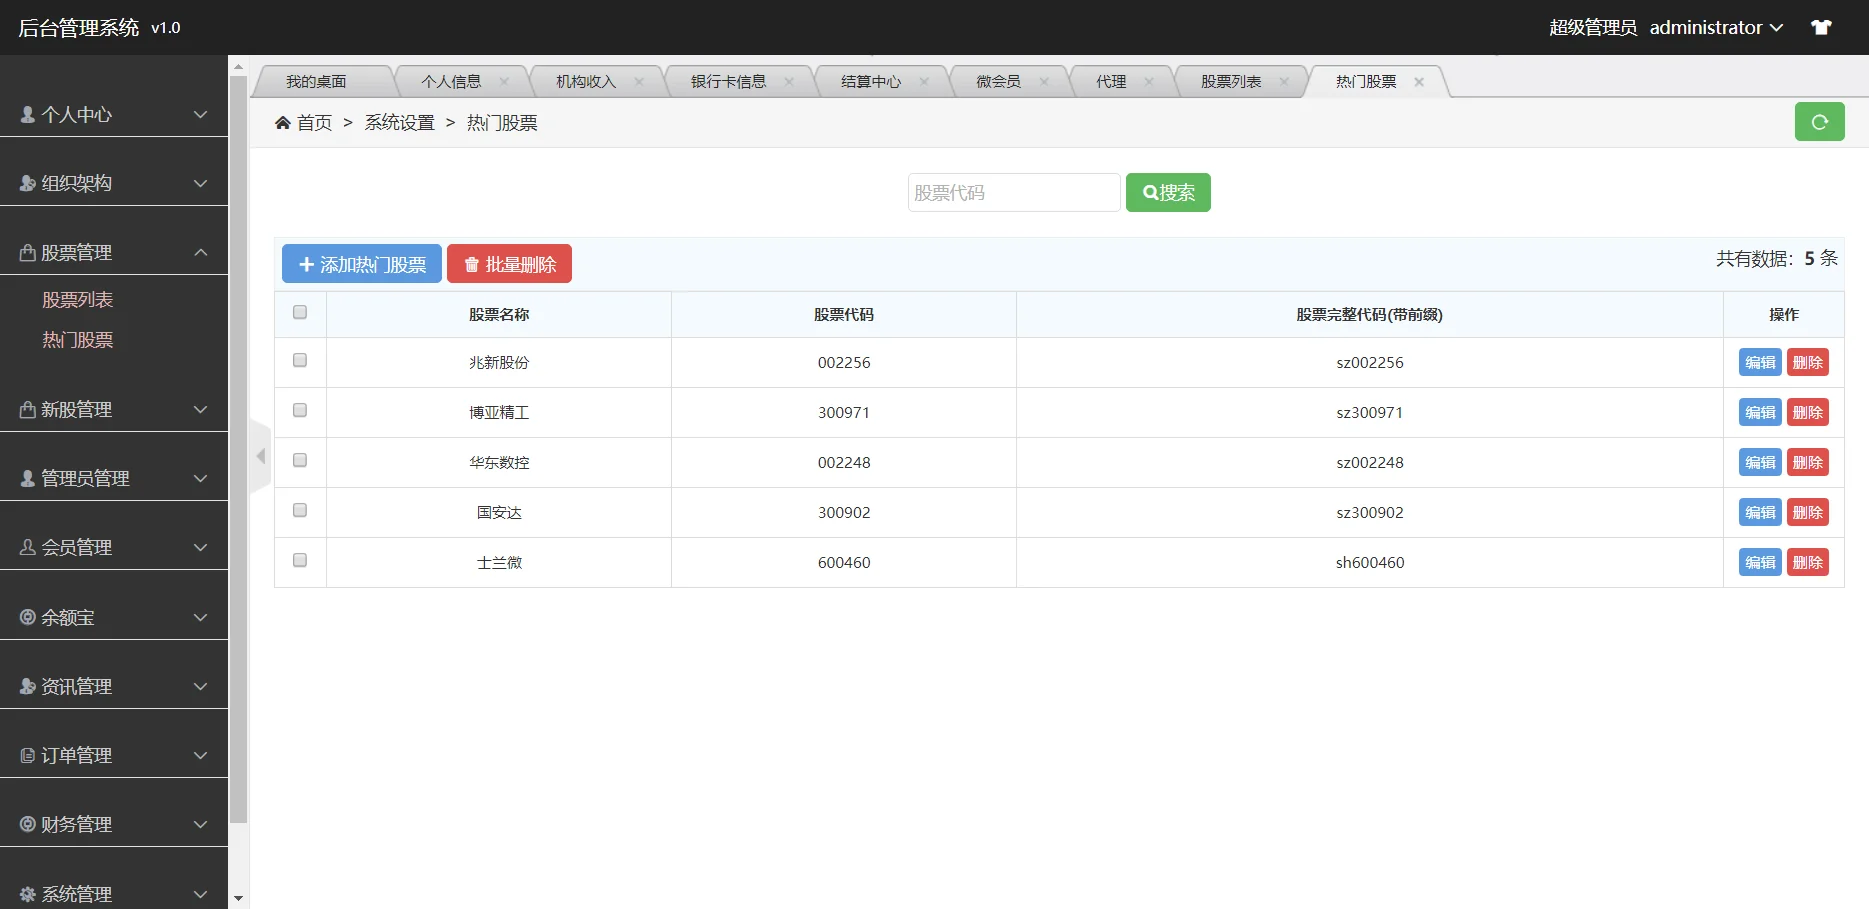1869x909 pixels.
Task: Click the 添加热门股票 button
Action: coord(361,263)
